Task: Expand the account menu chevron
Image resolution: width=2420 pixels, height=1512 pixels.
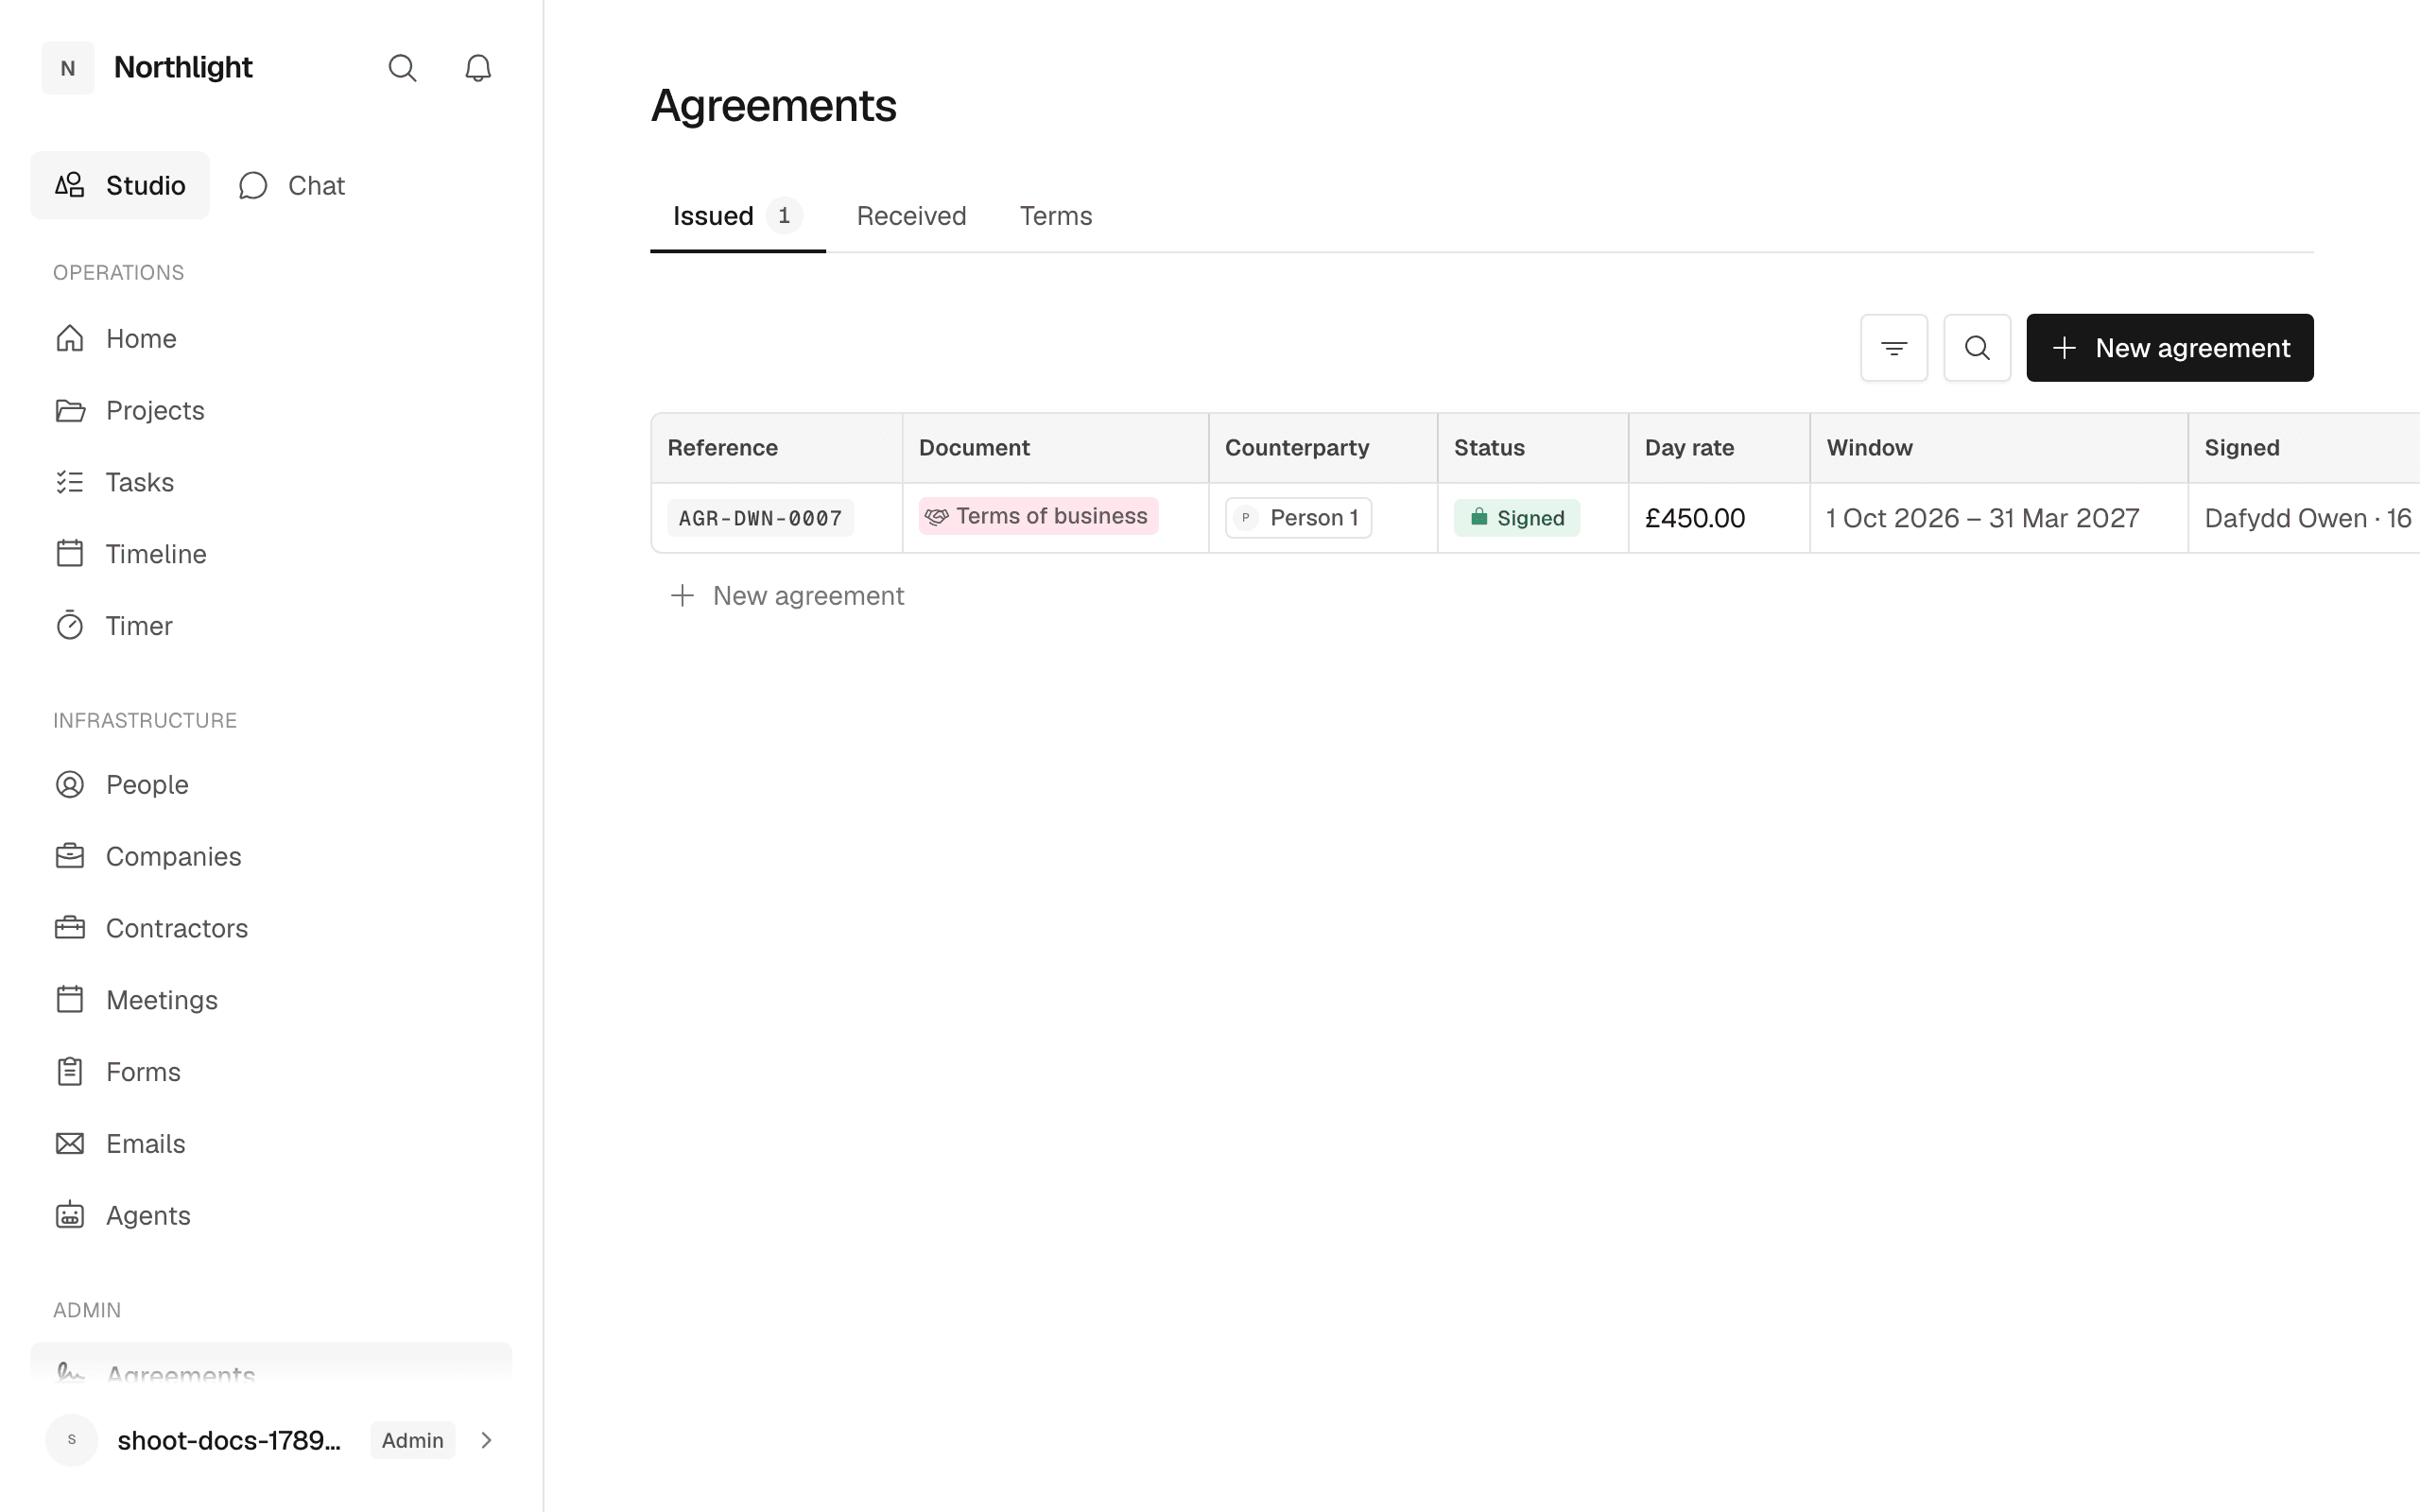Action: tap(486, 1440)
